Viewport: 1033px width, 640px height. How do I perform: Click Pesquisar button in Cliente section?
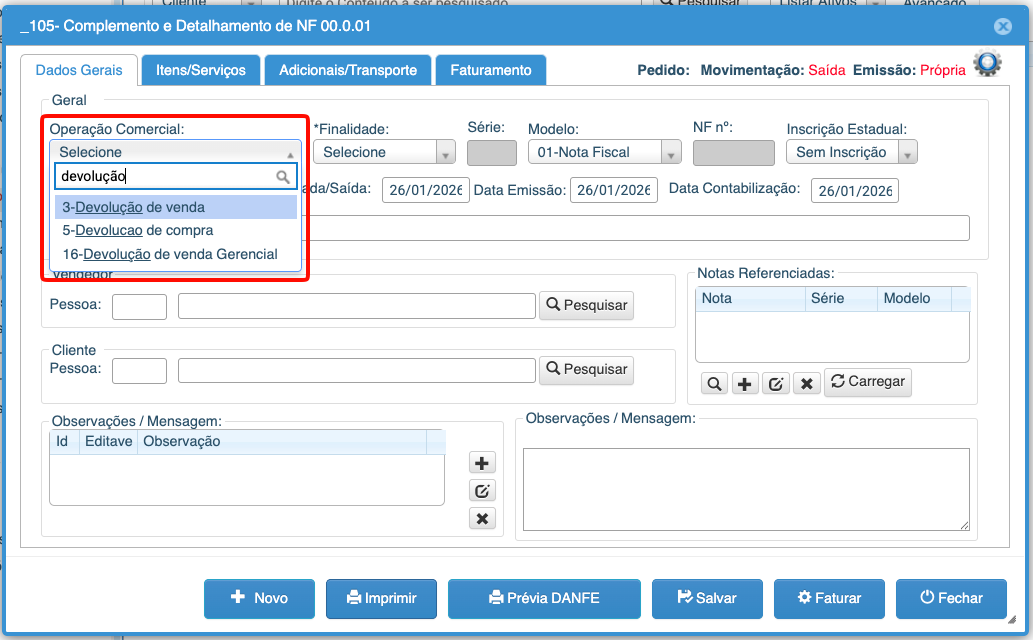pos(586,369)
